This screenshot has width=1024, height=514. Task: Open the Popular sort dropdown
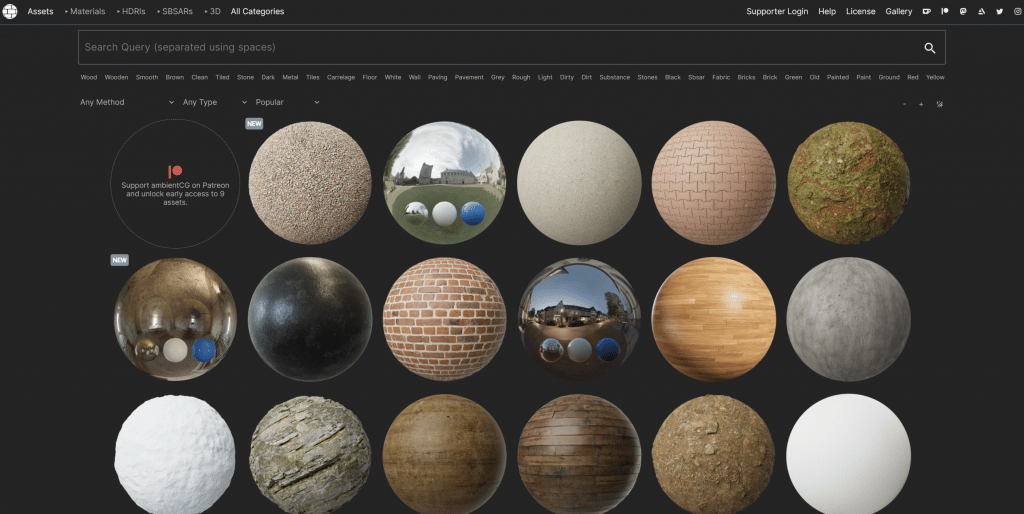point(287,102)
